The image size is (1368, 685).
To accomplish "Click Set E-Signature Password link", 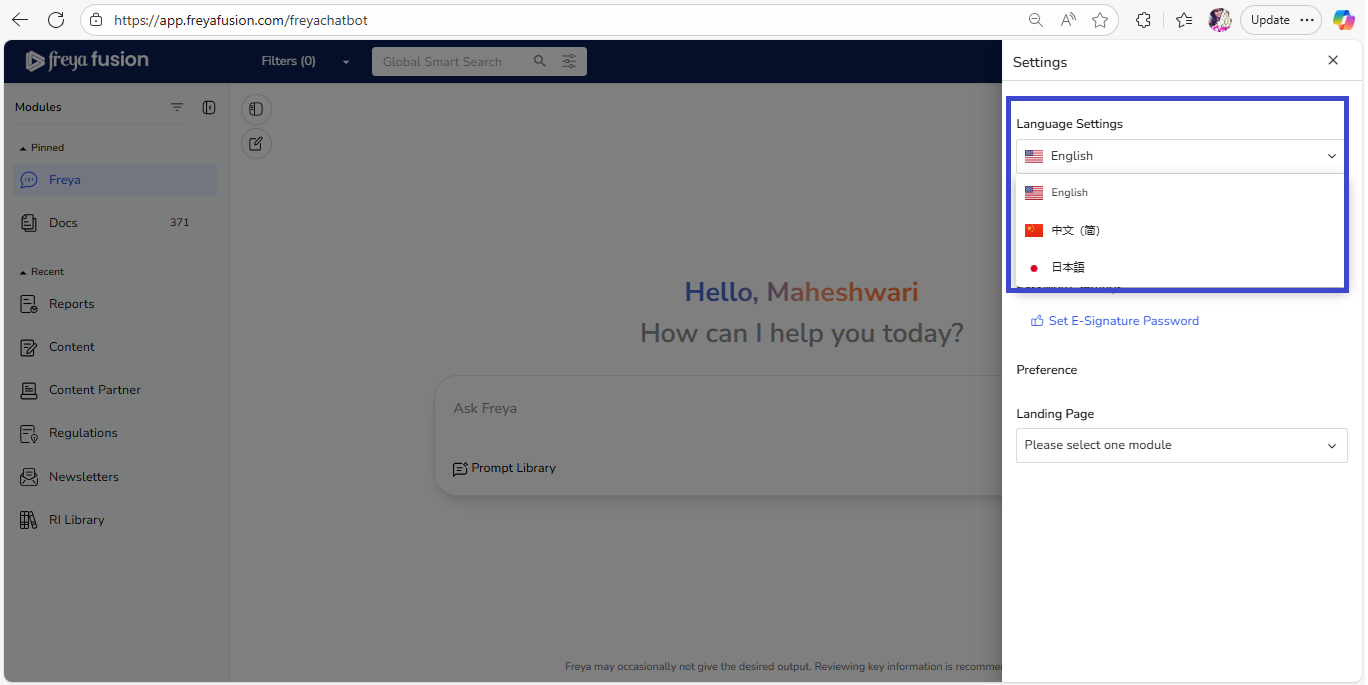I will 1123,321.
